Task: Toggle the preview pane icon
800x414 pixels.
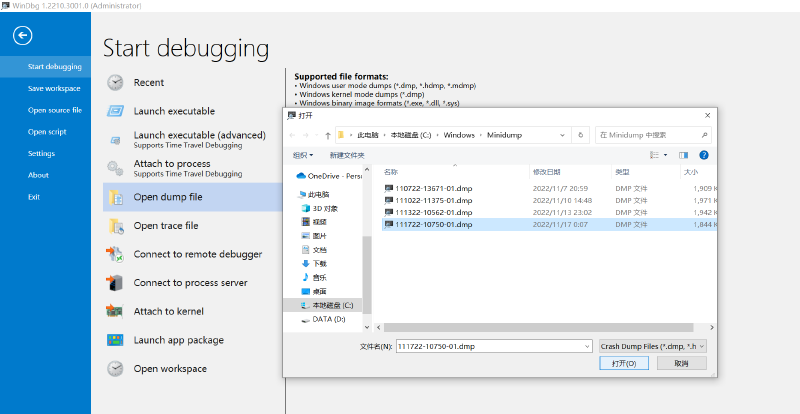Action: 684,155
